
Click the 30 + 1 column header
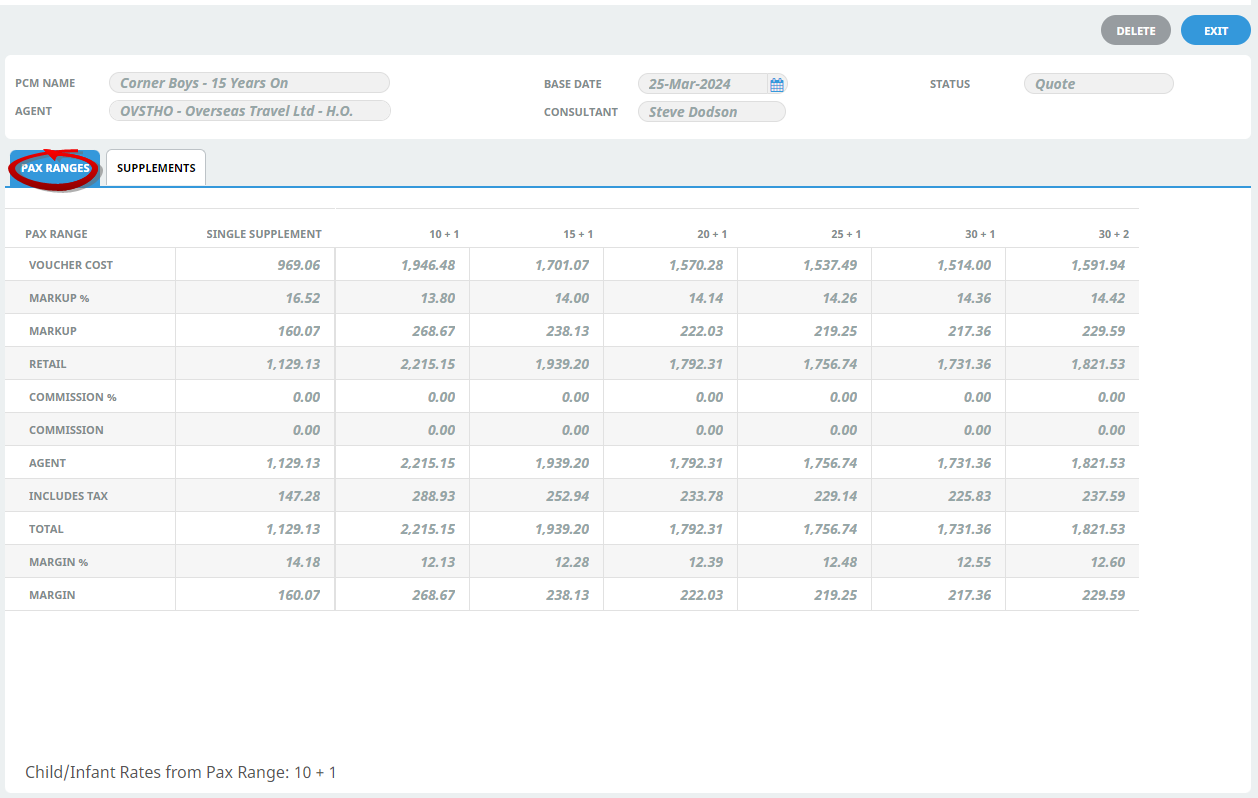point(980,234)
